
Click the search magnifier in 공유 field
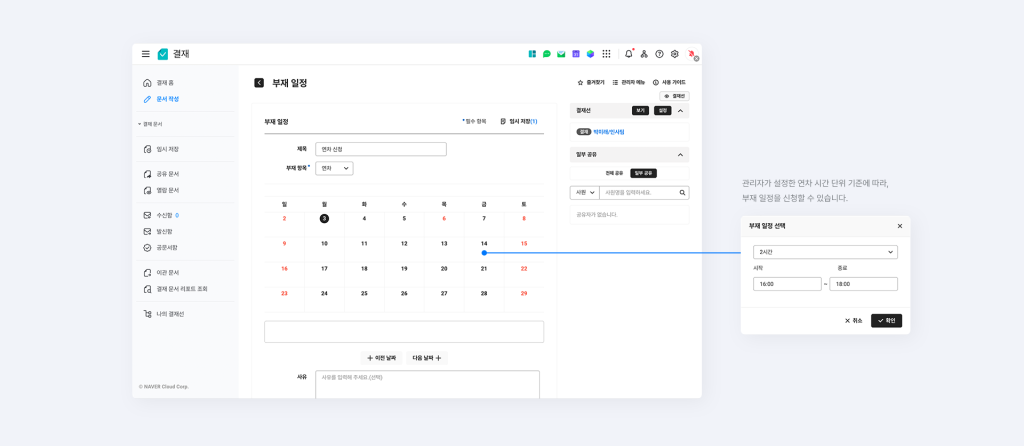(x=683, y=192)
